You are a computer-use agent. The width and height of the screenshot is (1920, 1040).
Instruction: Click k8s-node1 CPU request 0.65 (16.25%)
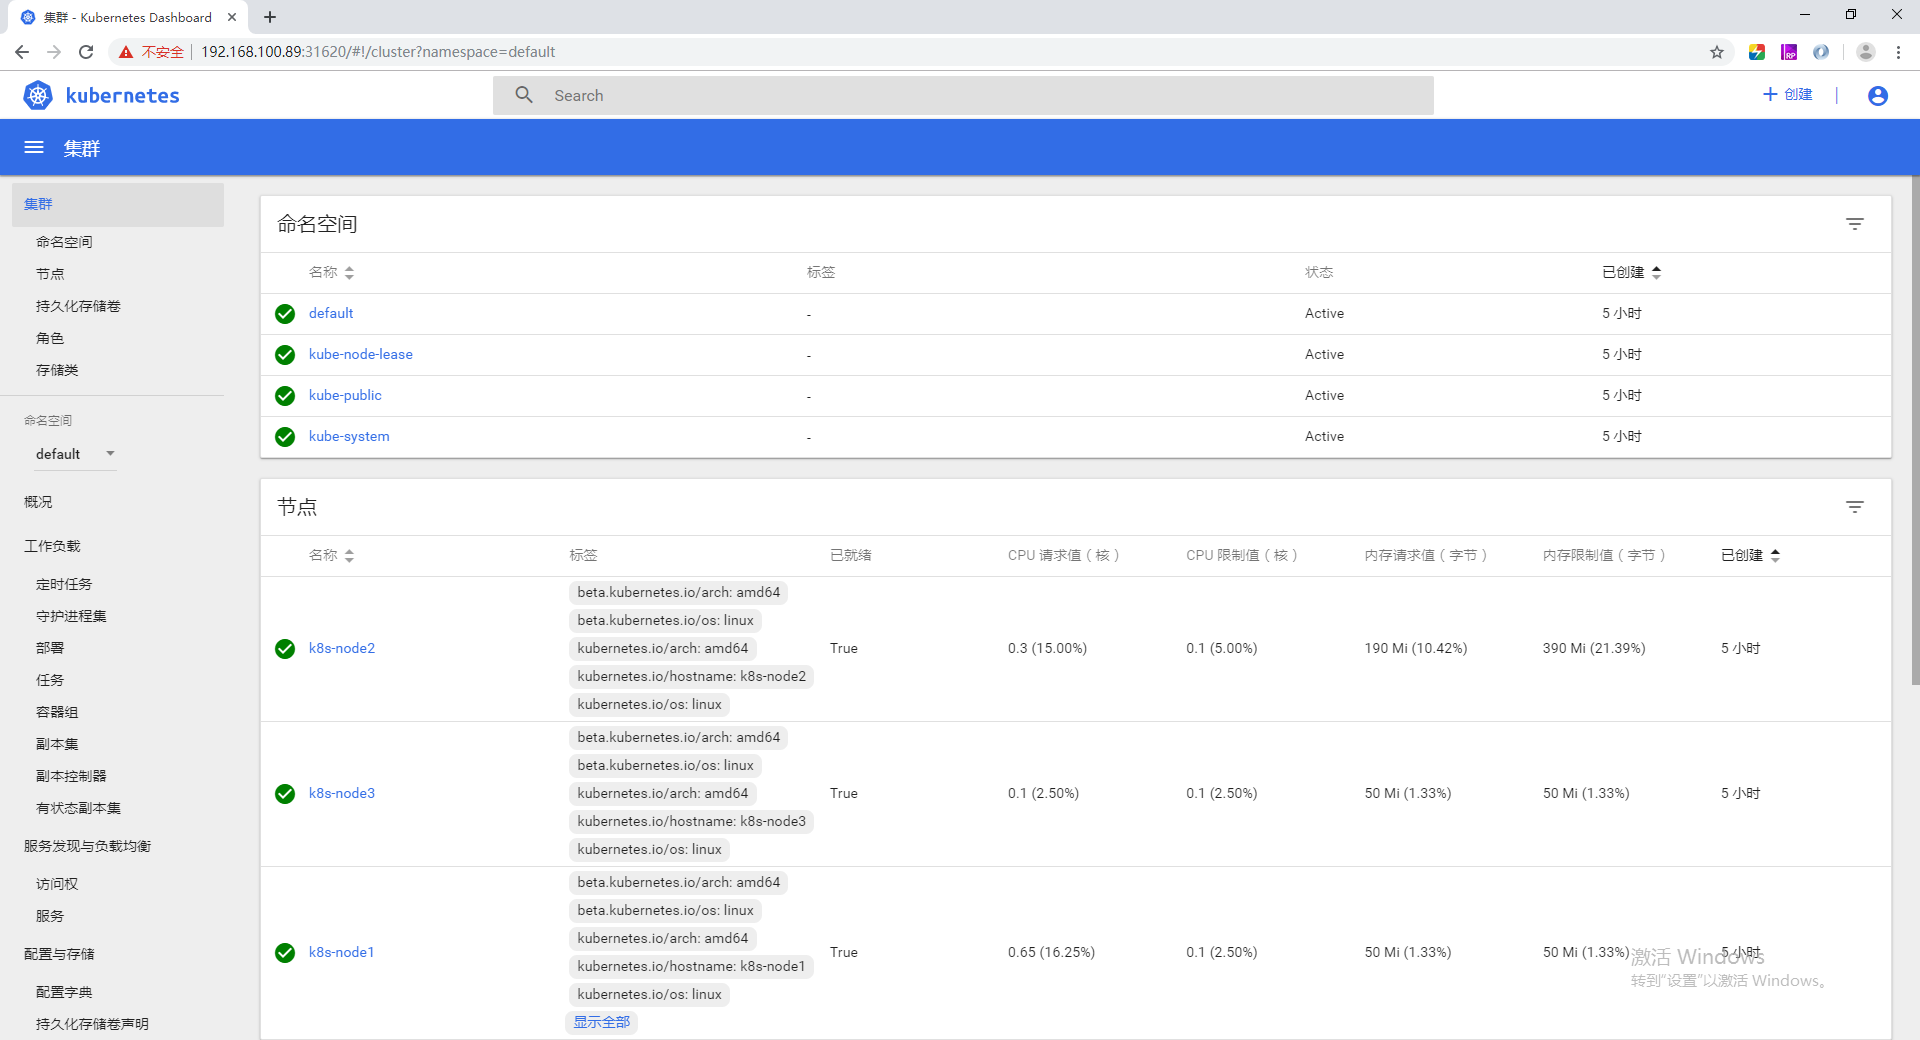pyautogui.click(x=1051, y=952)
